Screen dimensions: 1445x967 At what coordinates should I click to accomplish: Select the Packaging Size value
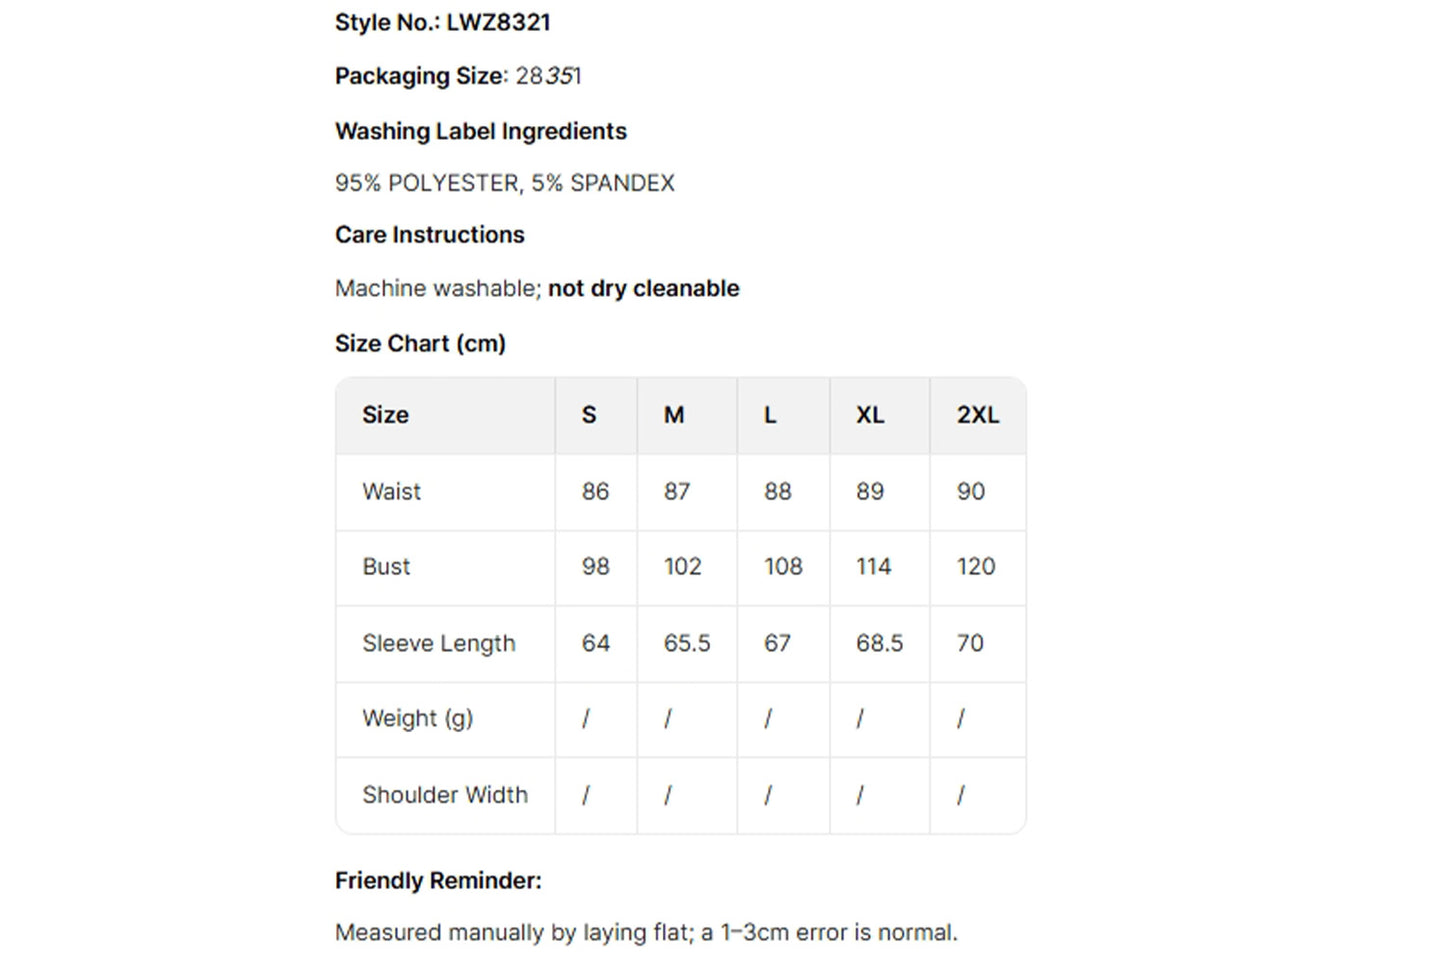(x=548, y=76)
